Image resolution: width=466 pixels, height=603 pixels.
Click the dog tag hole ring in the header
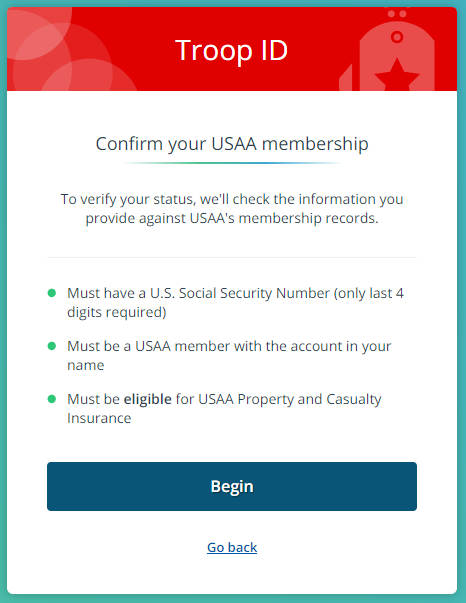coord(397,37)
